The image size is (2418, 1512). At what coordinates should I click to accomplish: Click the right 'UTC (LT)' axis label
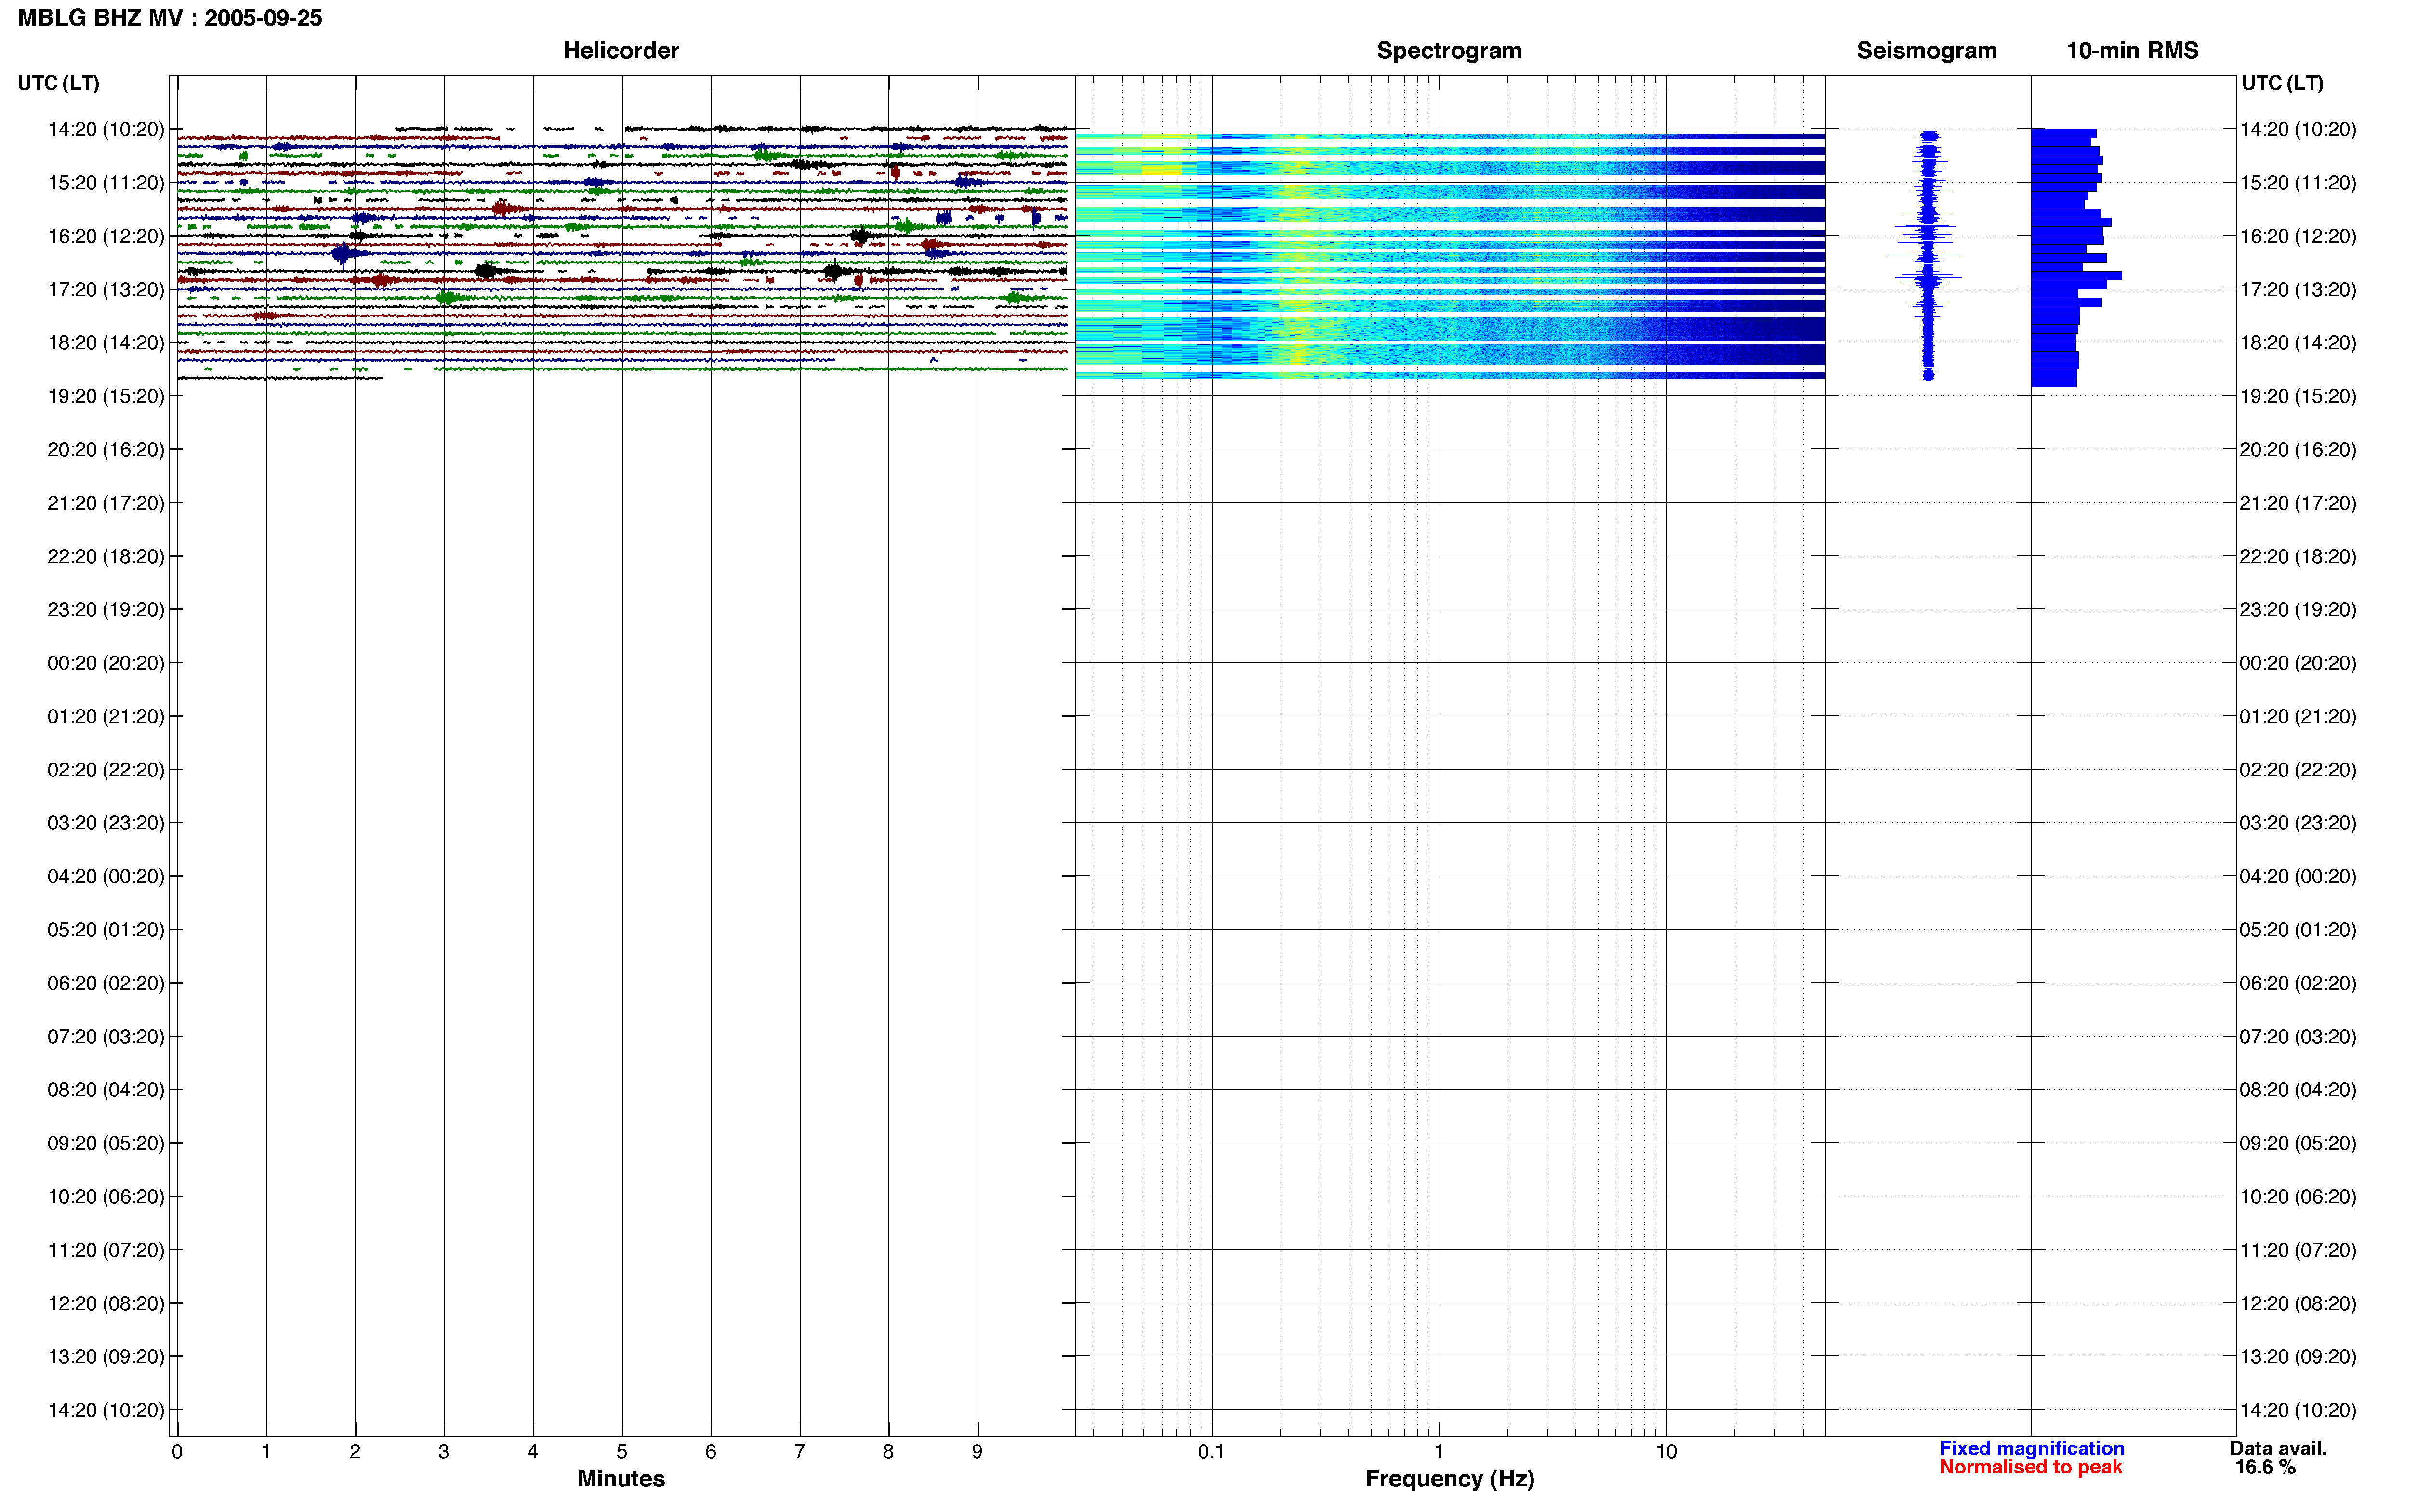2282,83
